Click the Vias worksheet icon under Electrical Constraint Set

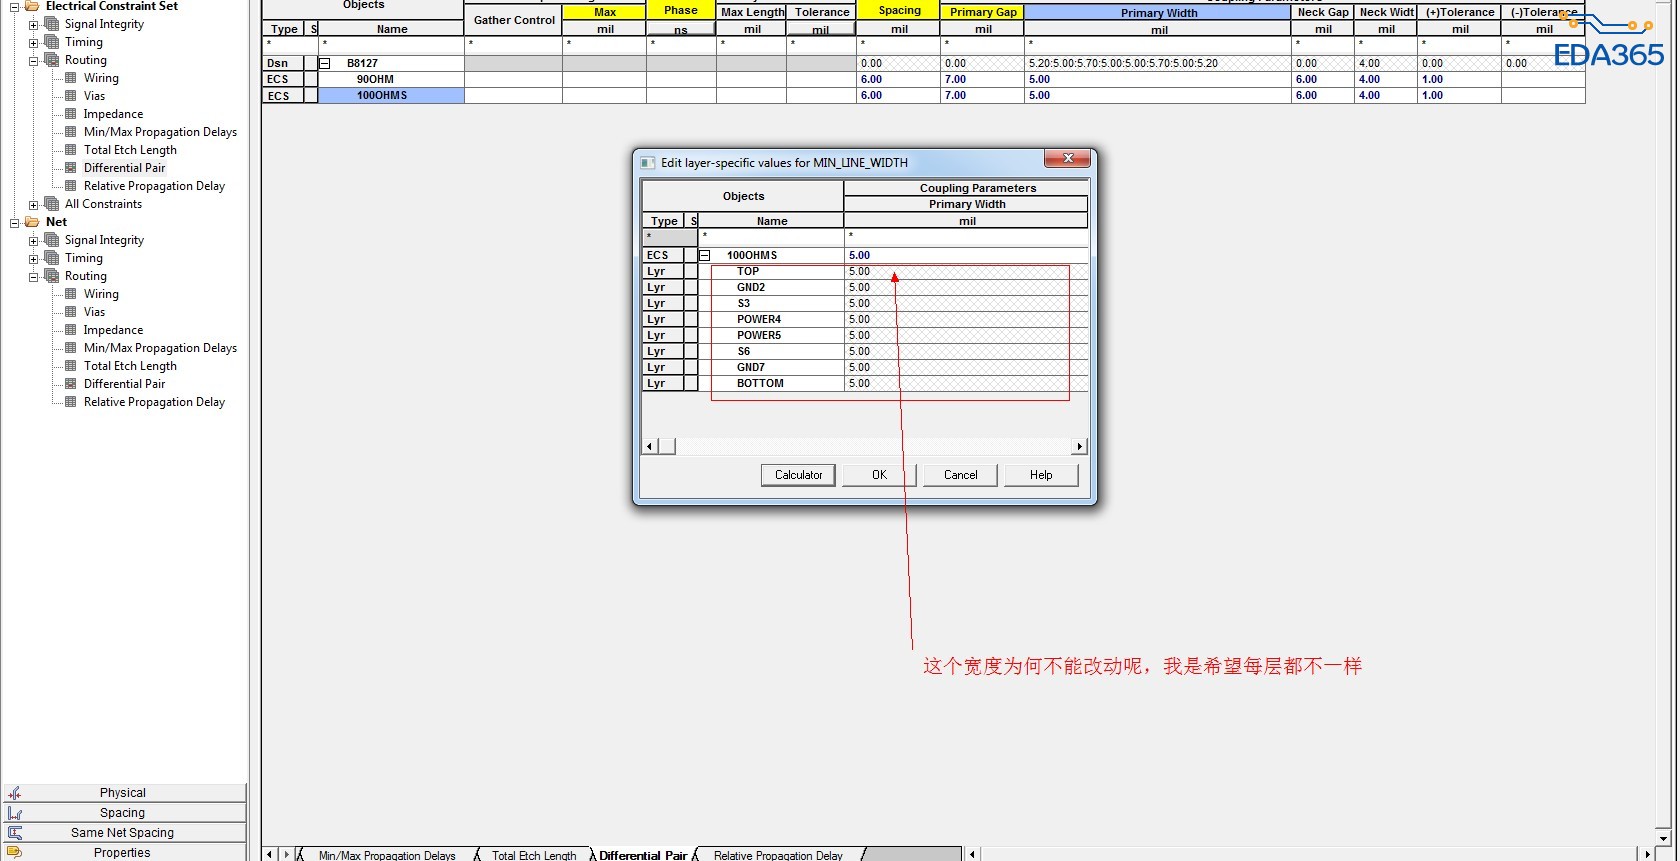pos(71,96)
